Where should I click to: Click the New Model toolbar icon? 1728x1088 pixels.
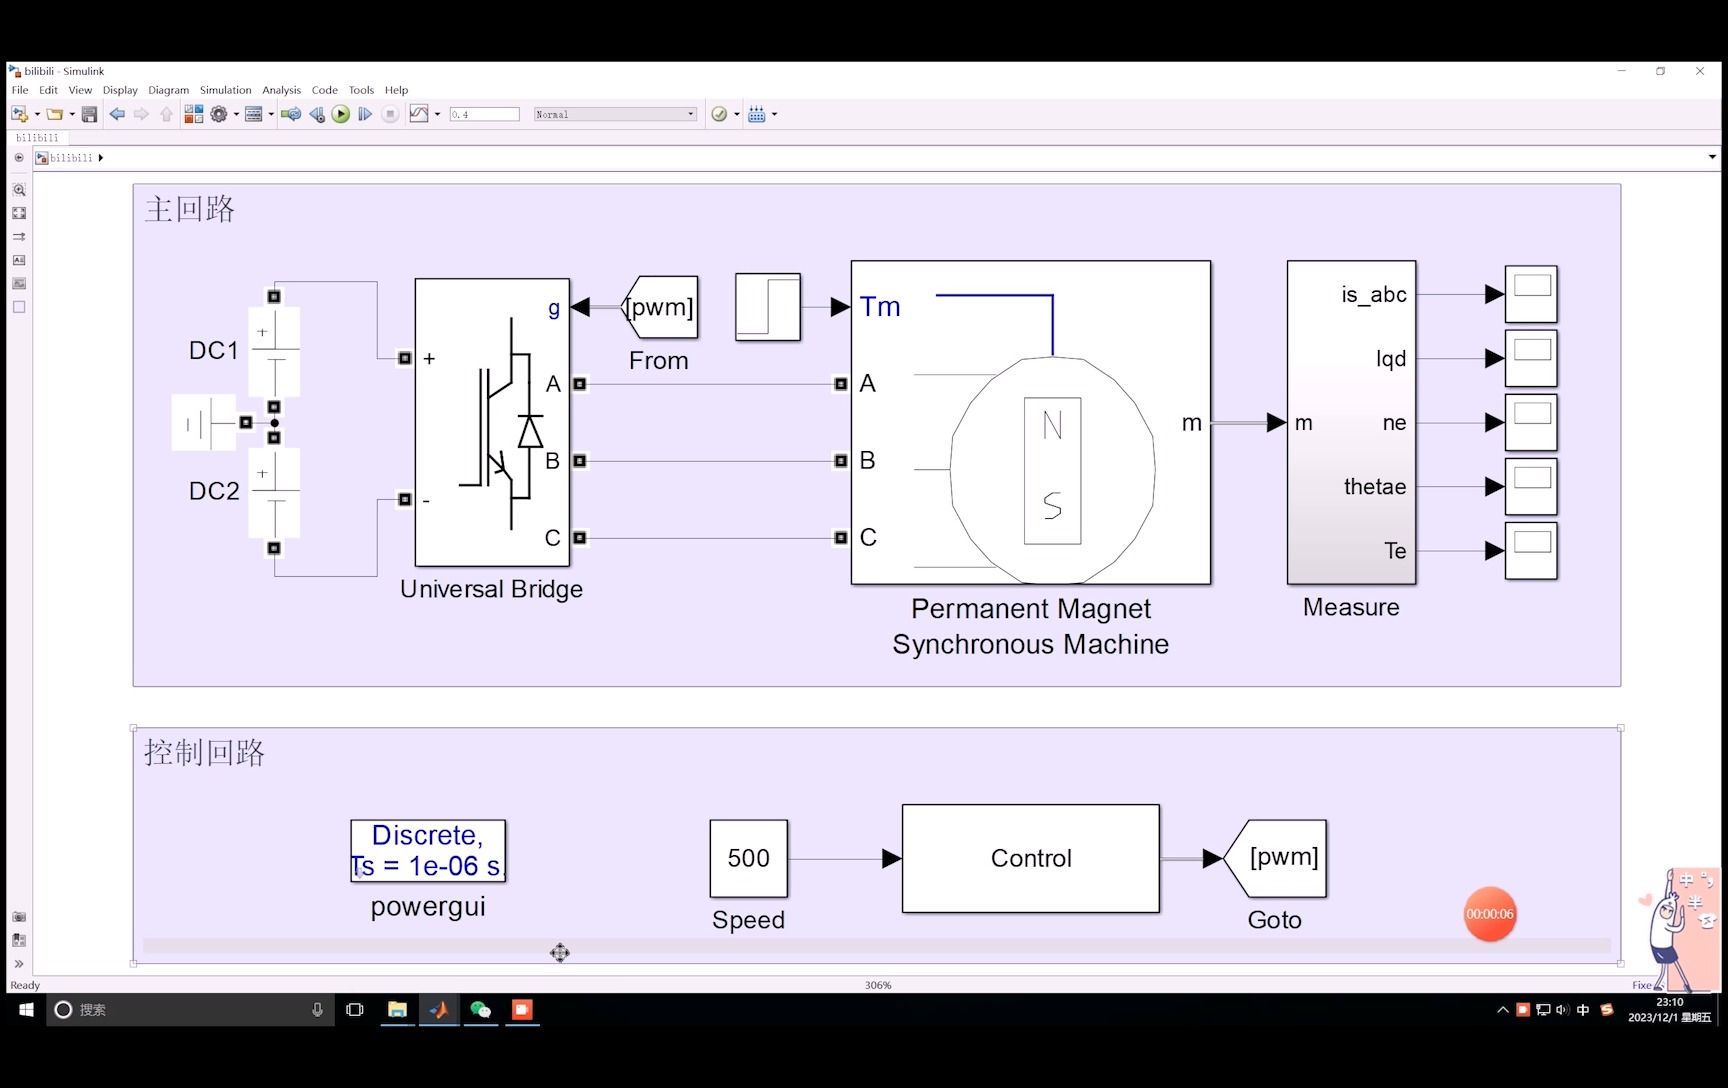pyautogui.click(x=19, y=114)
